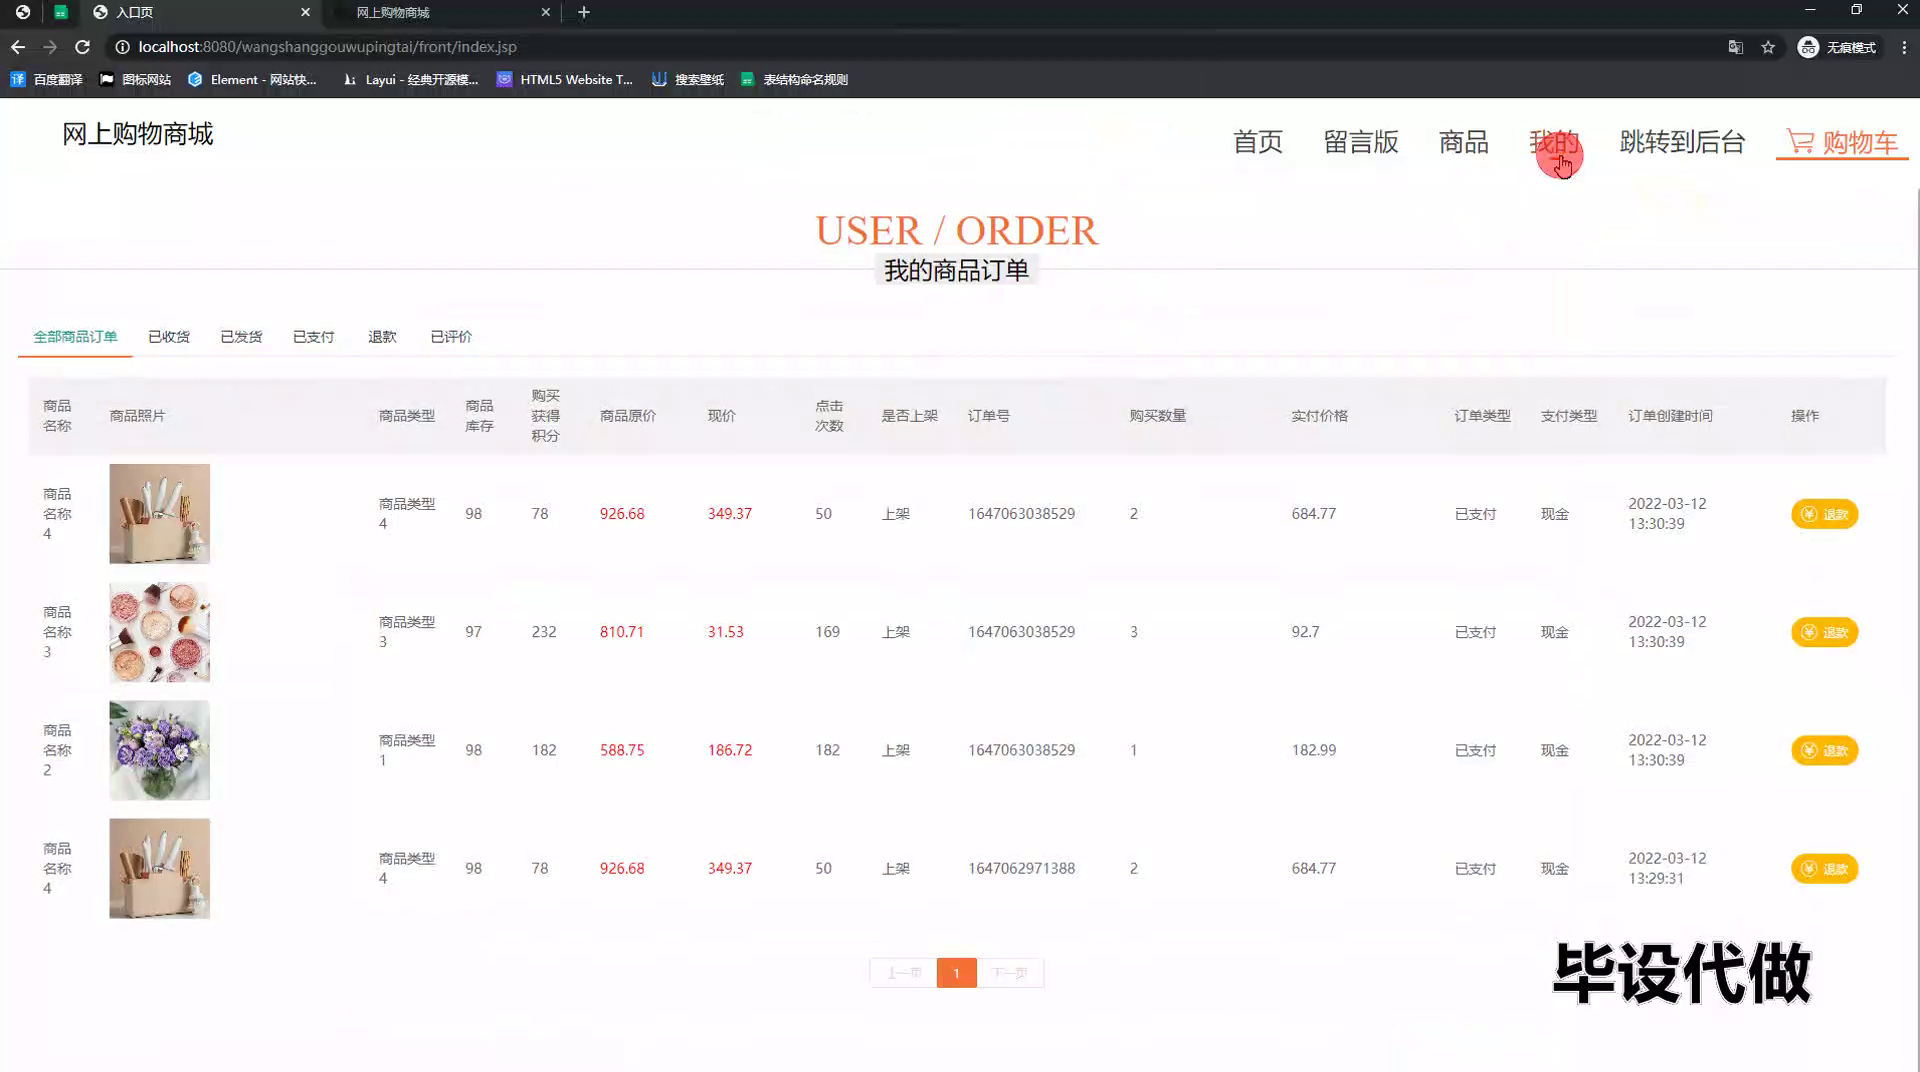Select the 已收货 order tab
Viewport: 1920px width, 1072px height.
click(169, 337)
